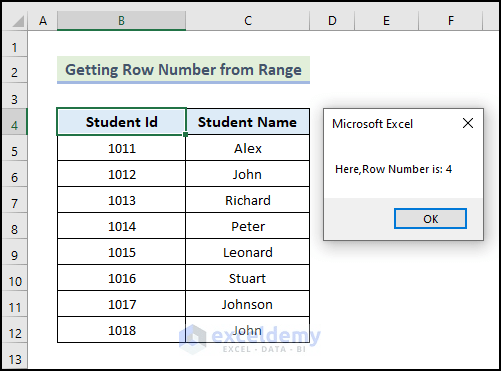Select the cell with name Johnson
The height and width of the screenshot is (371, 501).
click(x=247, y=304)
